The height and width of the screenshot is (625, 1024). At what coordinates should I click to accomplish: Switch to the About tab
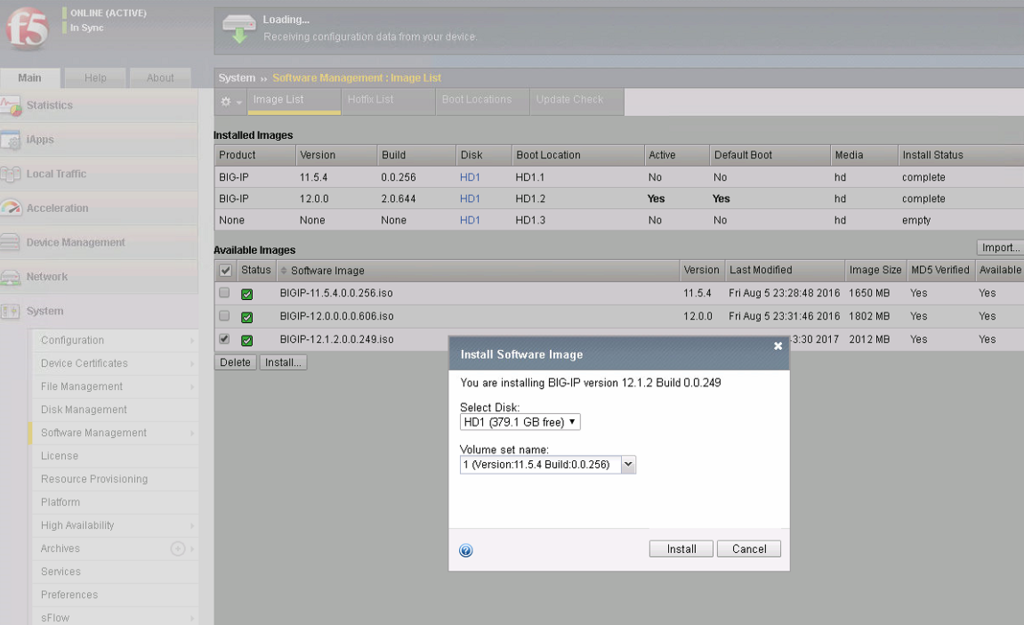161,78
